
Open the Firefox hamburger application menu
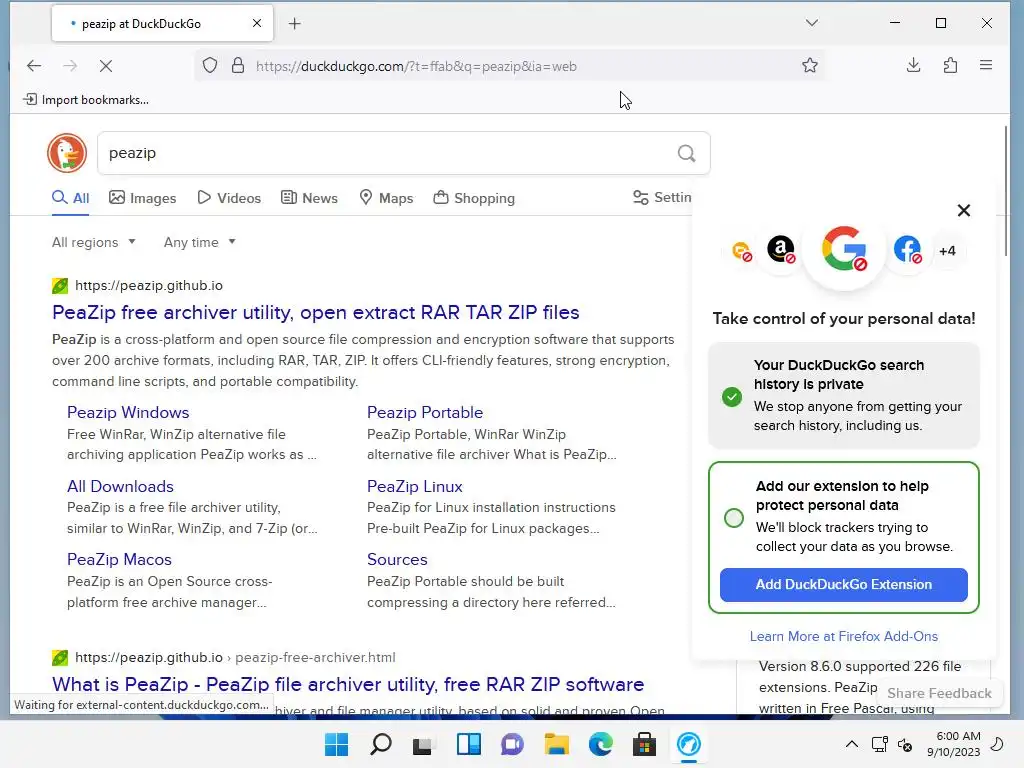(x=986, y=65)
